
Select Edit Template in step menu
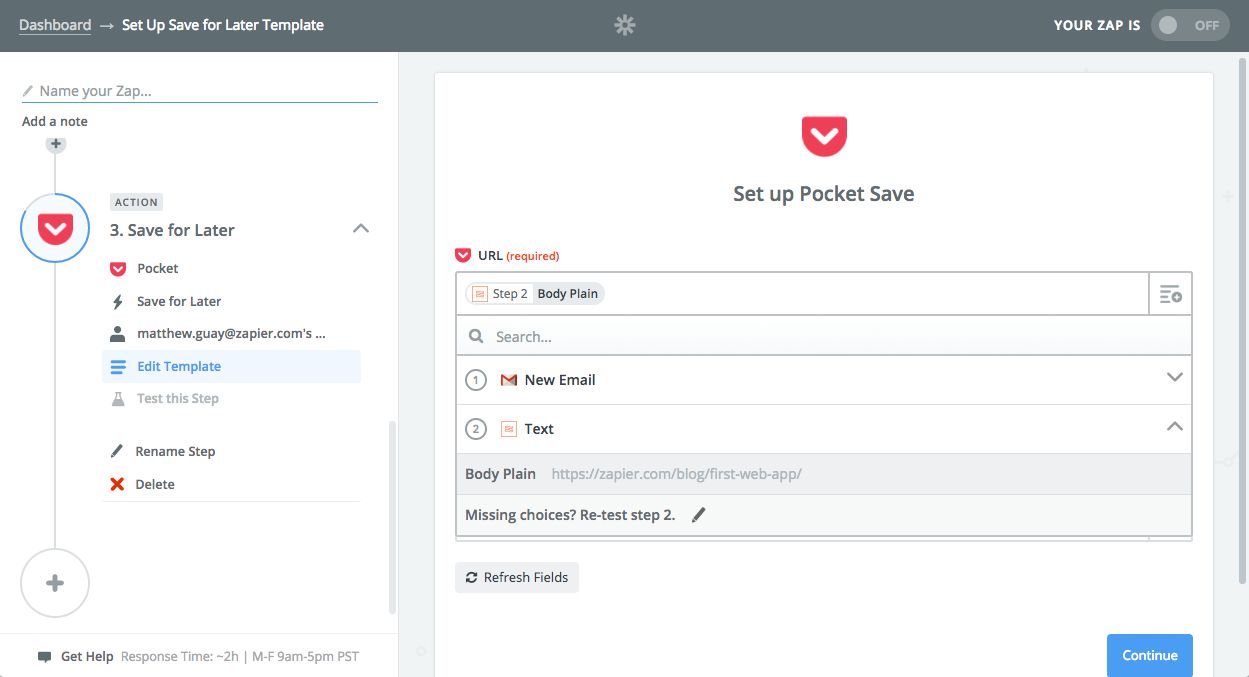232,366
